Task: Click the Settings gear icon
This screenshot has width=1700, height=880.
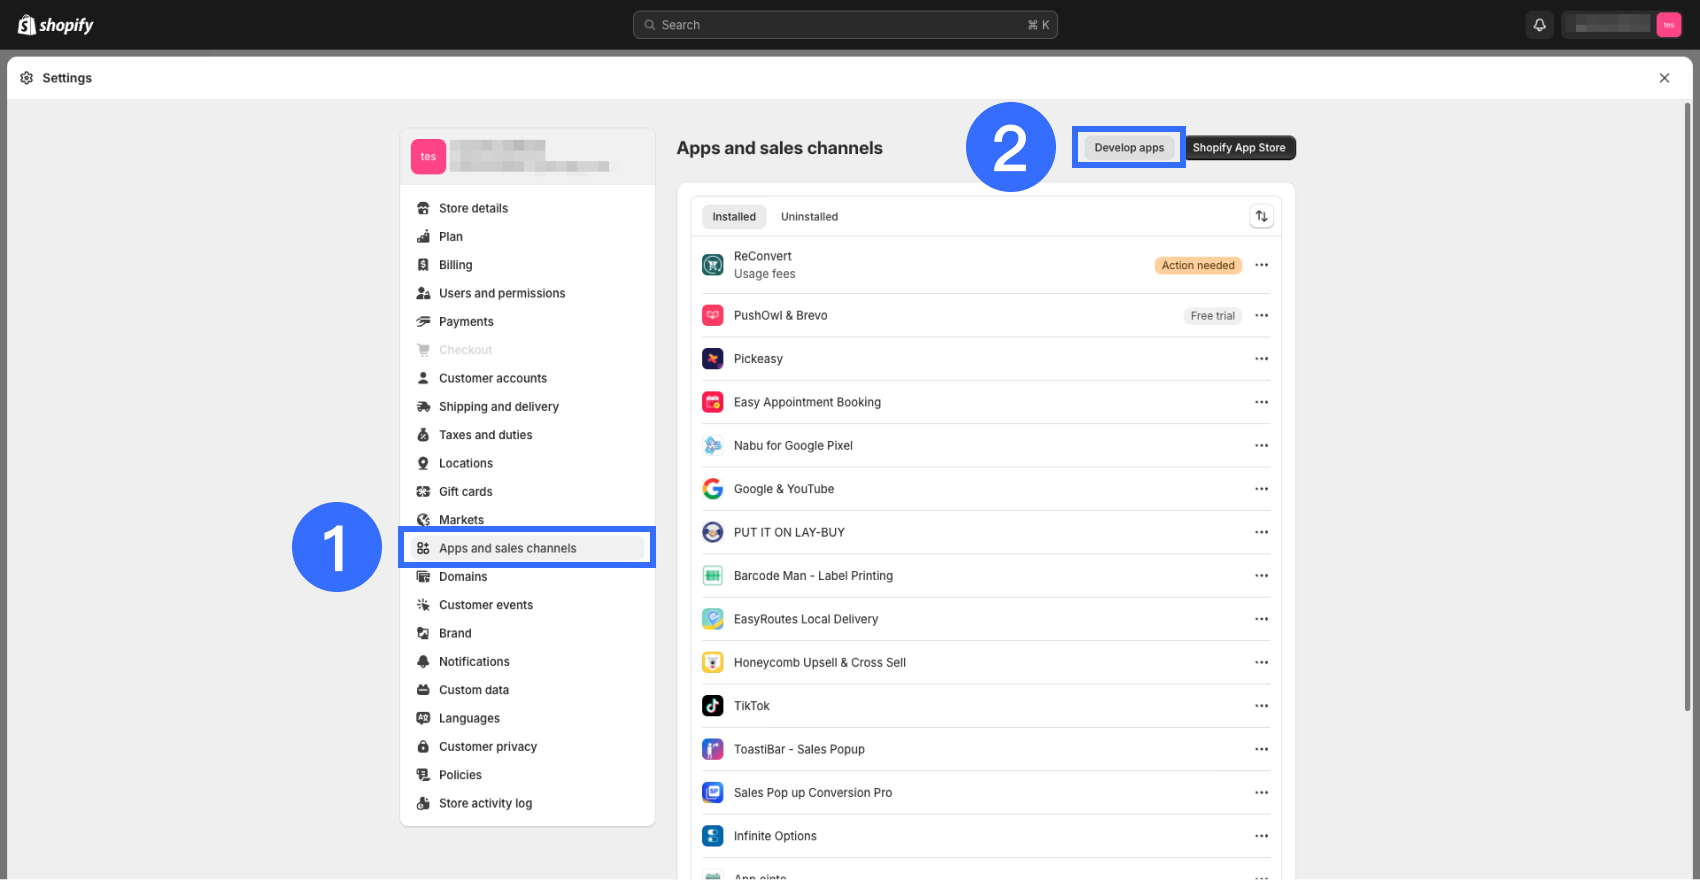Action: tap(27, 78)
